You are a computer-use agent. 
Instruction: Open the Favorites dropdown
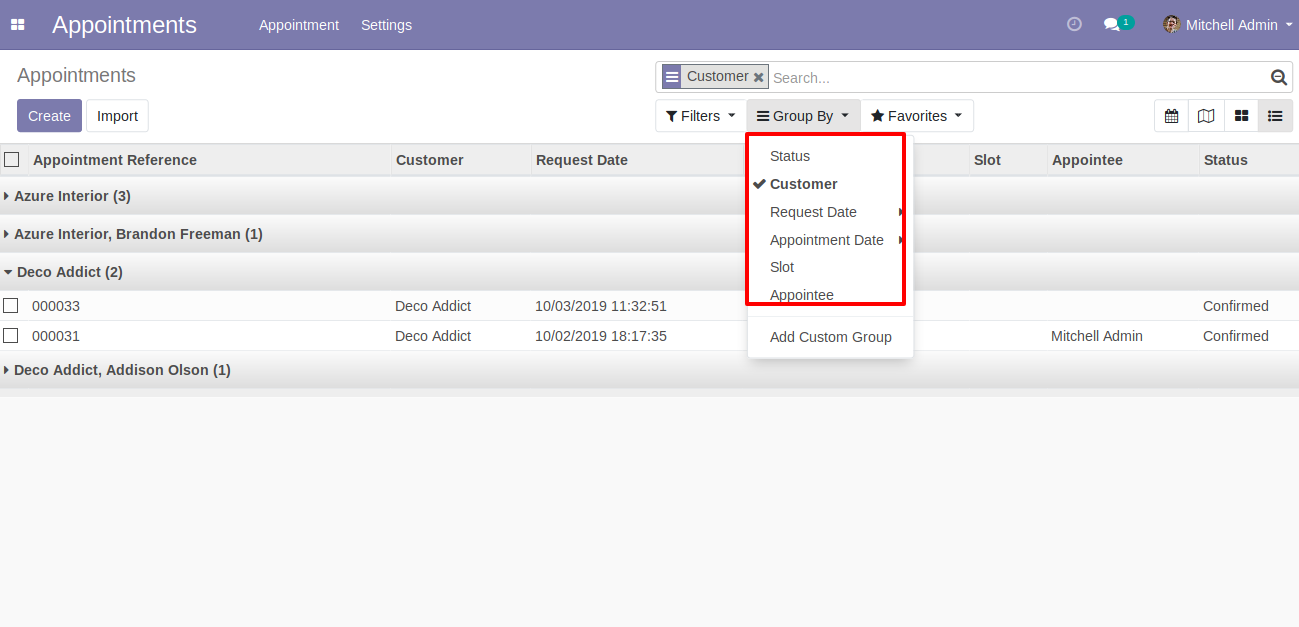click(917, 116)
